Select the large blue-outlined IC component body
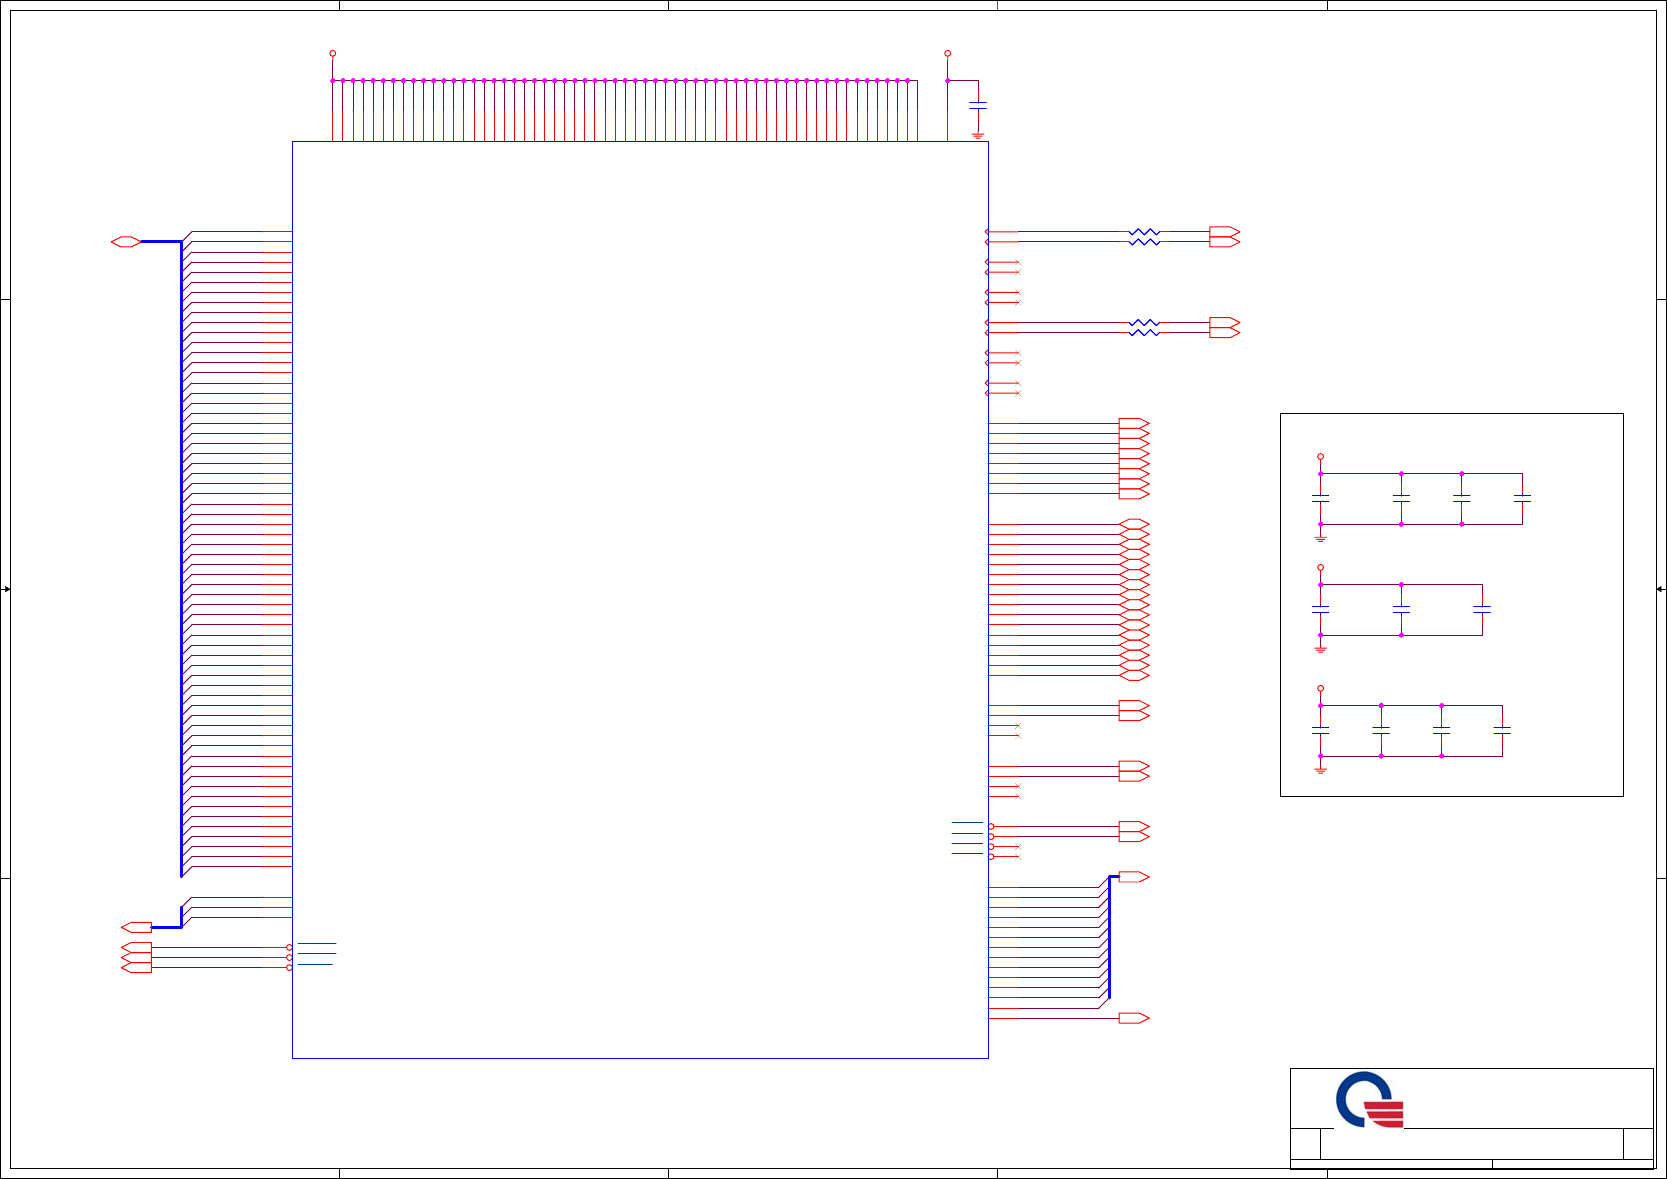The height and width of the screenshot is (1179, 1667). click(640, 599)
